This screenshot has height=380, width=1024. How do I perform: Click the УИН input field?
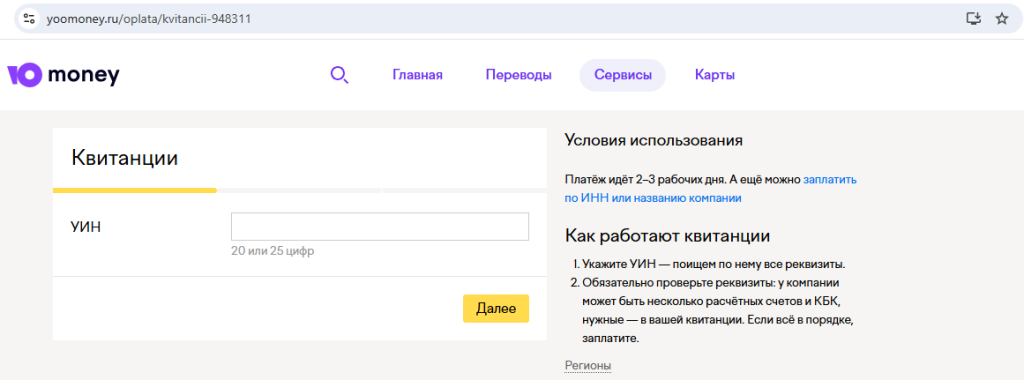pyautogui.click(x=379, y=227)
